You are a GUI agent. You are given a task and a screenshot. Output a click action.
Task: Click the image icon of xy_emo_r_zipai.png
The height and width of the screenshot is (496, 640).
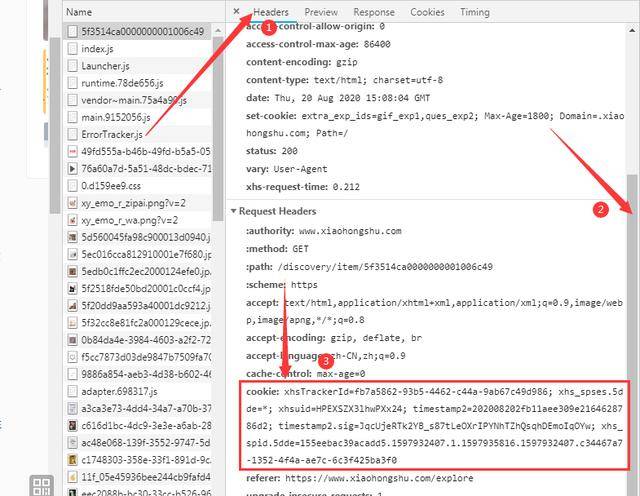pyautogui.click(x=72, y=203)
